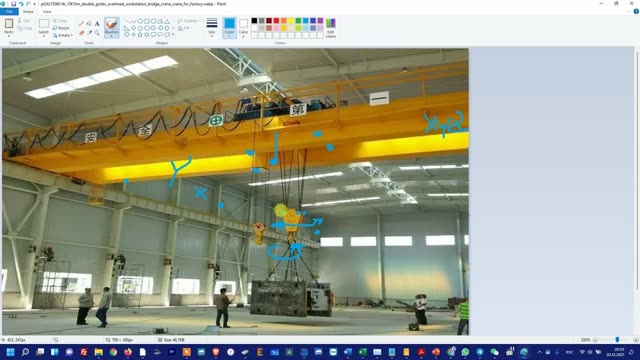Click the crane photo on the canvas
The height and width of the screenshot is (360, 640).
(236, 191)
